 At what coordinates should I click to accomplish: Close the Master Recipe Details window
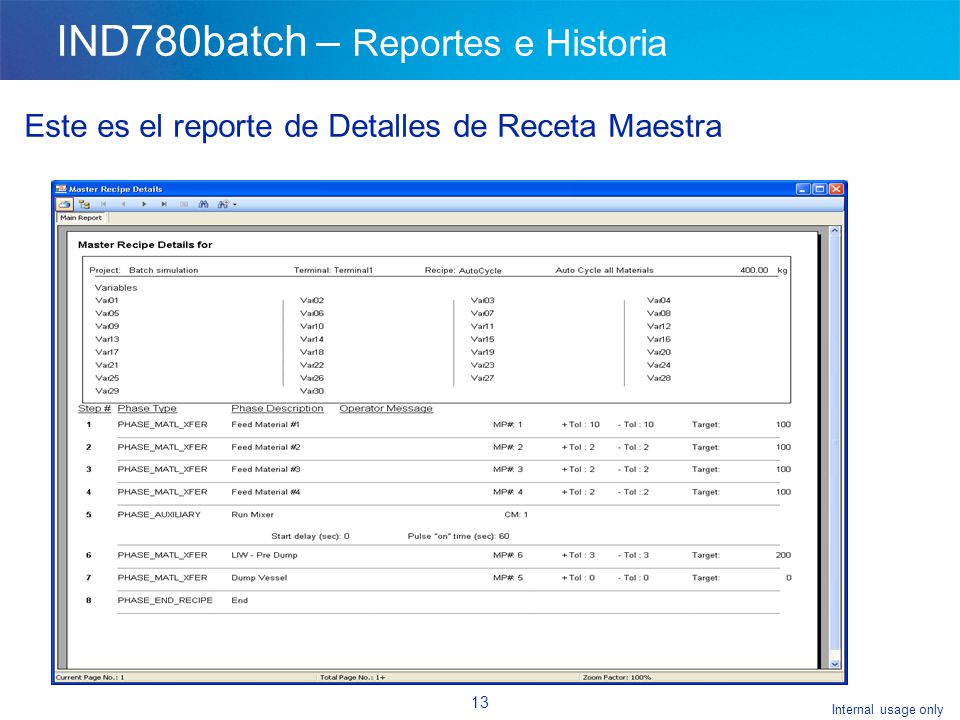836,189
